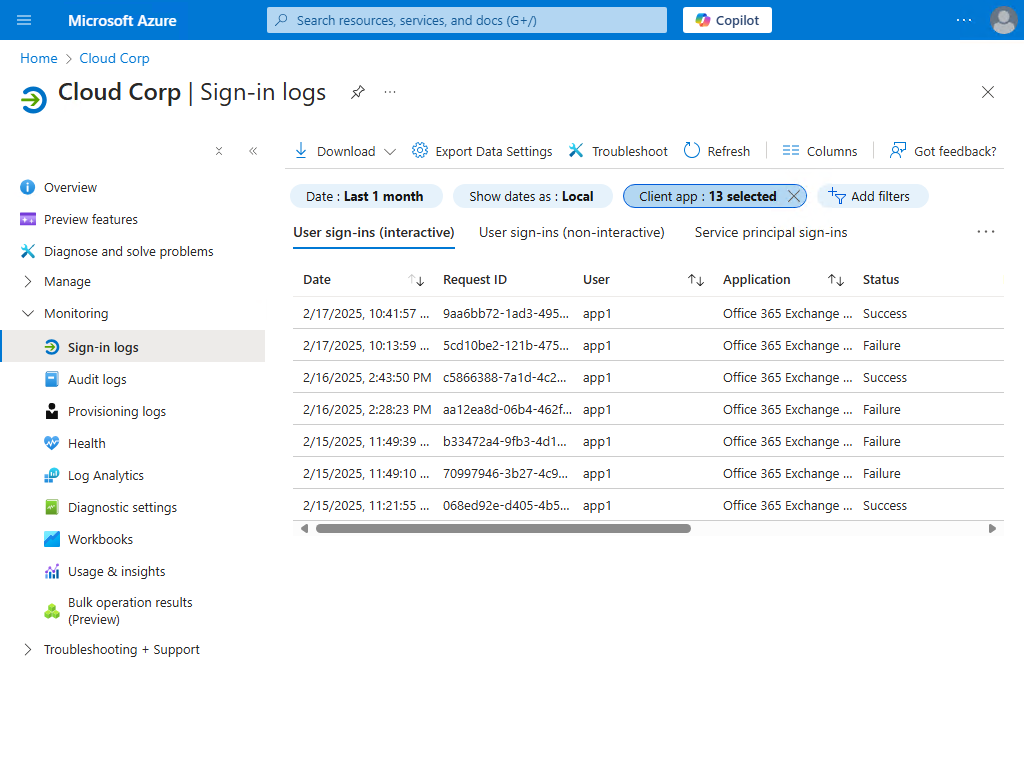The image size is (1024, 768).
Task: Click the scroll right arrow of the table
Action: [992, 528]
